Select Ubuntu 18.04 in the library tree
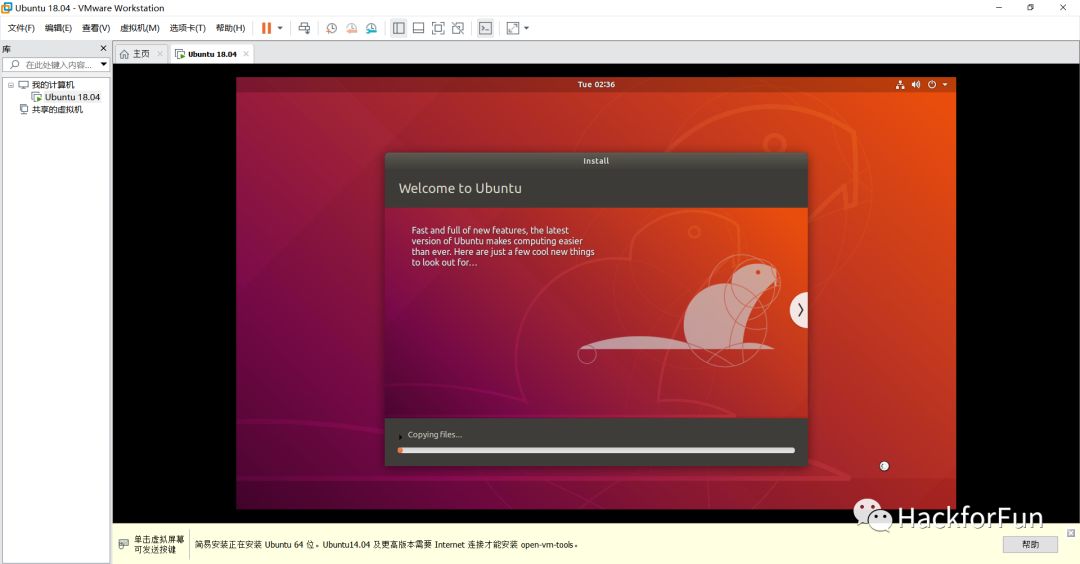This screenshot has width=1080, height=564. [x=72, y=97]
